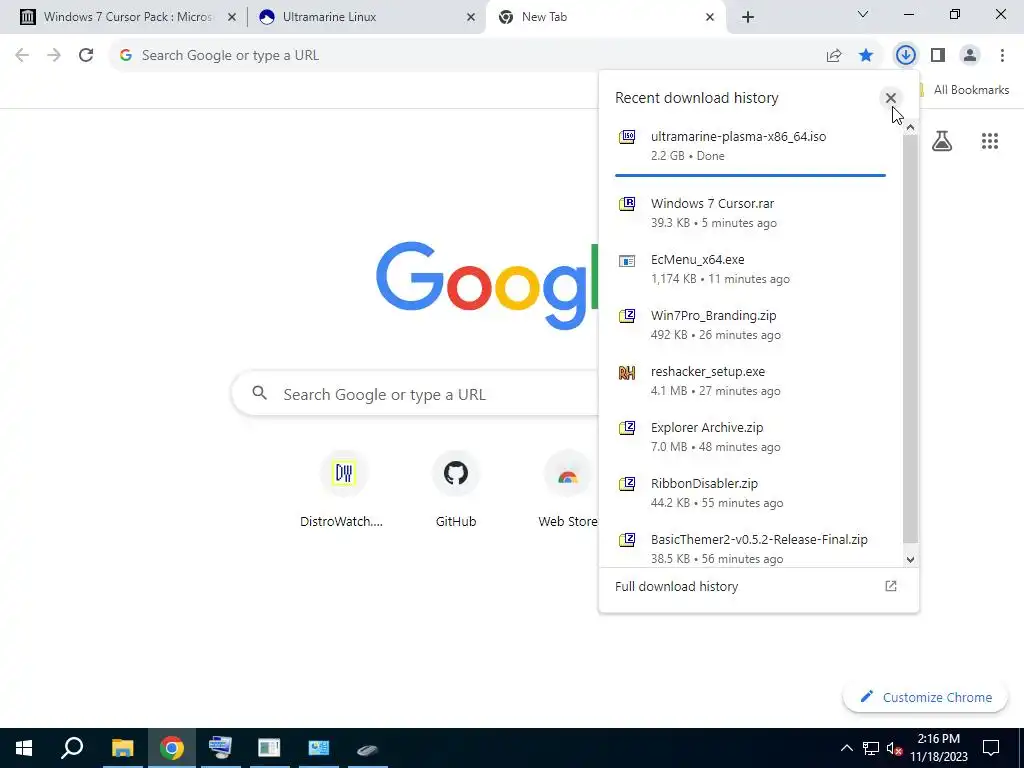Click the ISO file icon for ultramarine-plasma
The height and width of the screenshot is (768, 1024).
click(627, 136)
